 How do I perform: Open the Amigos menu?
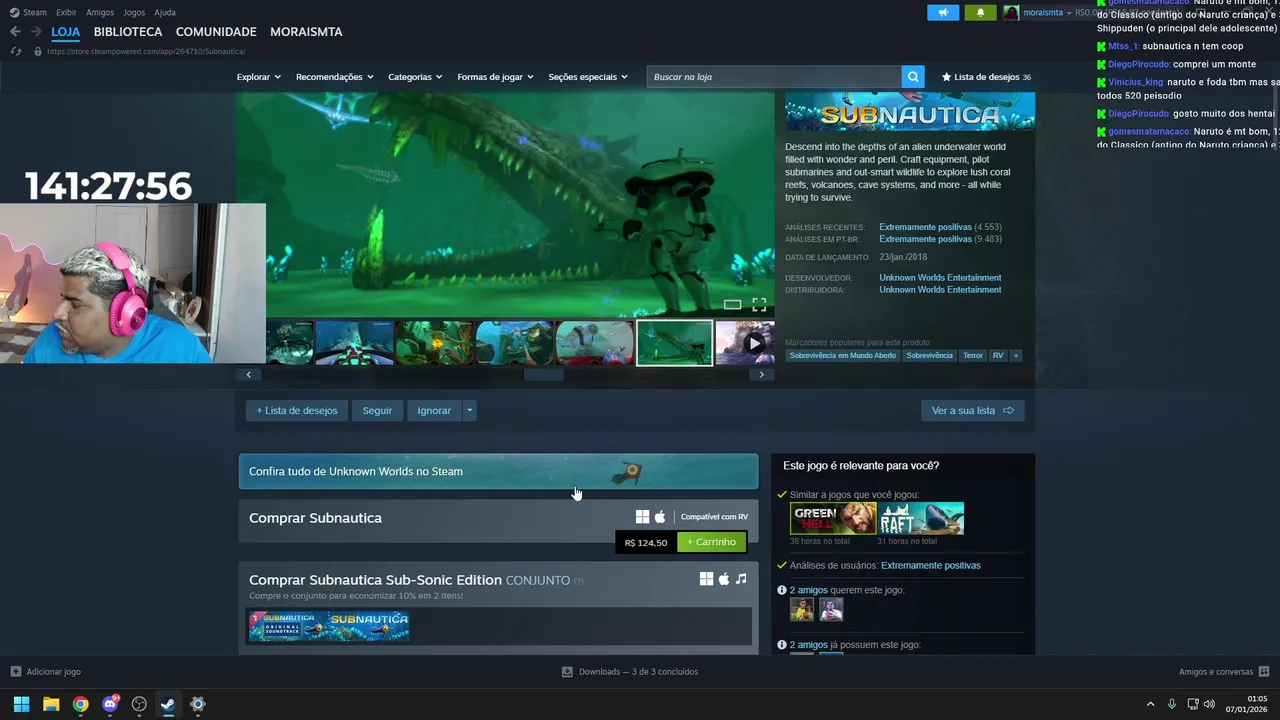(x=100, y=12)
